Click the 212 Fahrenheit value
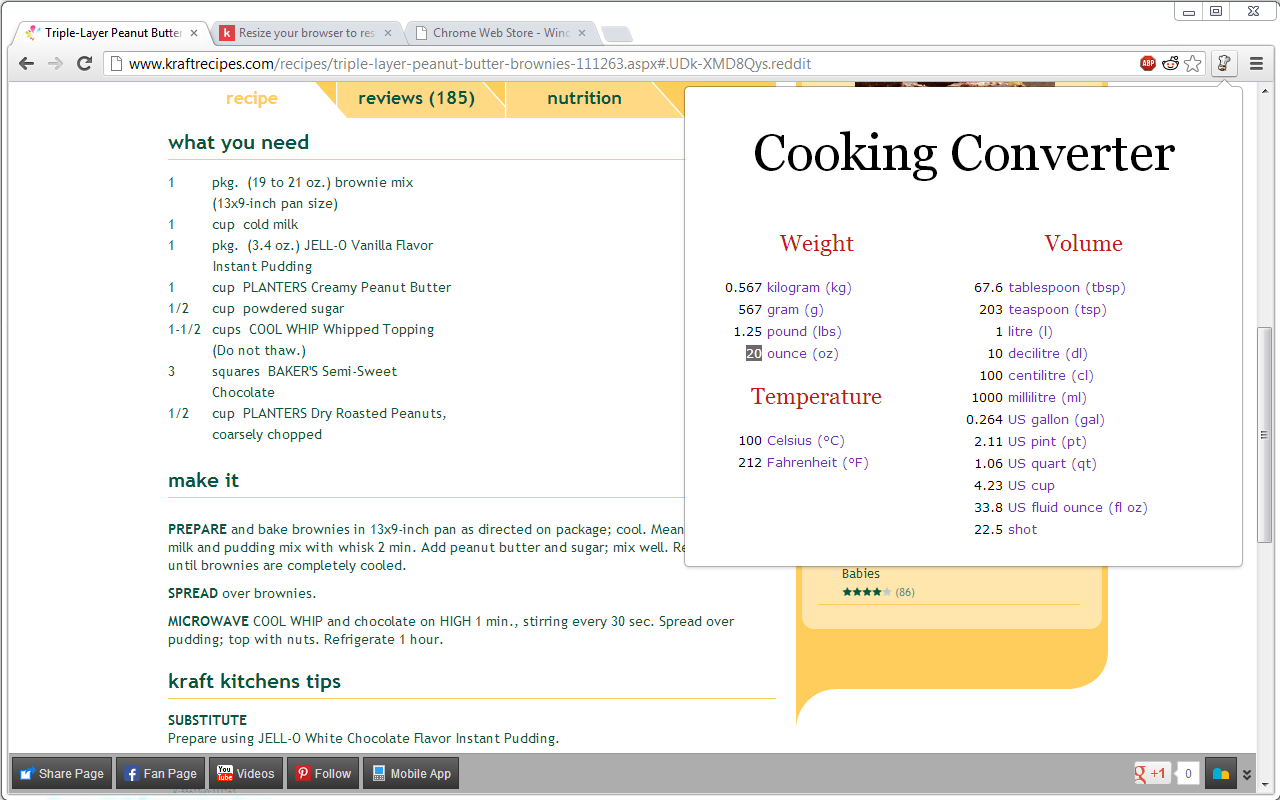The image size is (1280, 800). (750, 462)
